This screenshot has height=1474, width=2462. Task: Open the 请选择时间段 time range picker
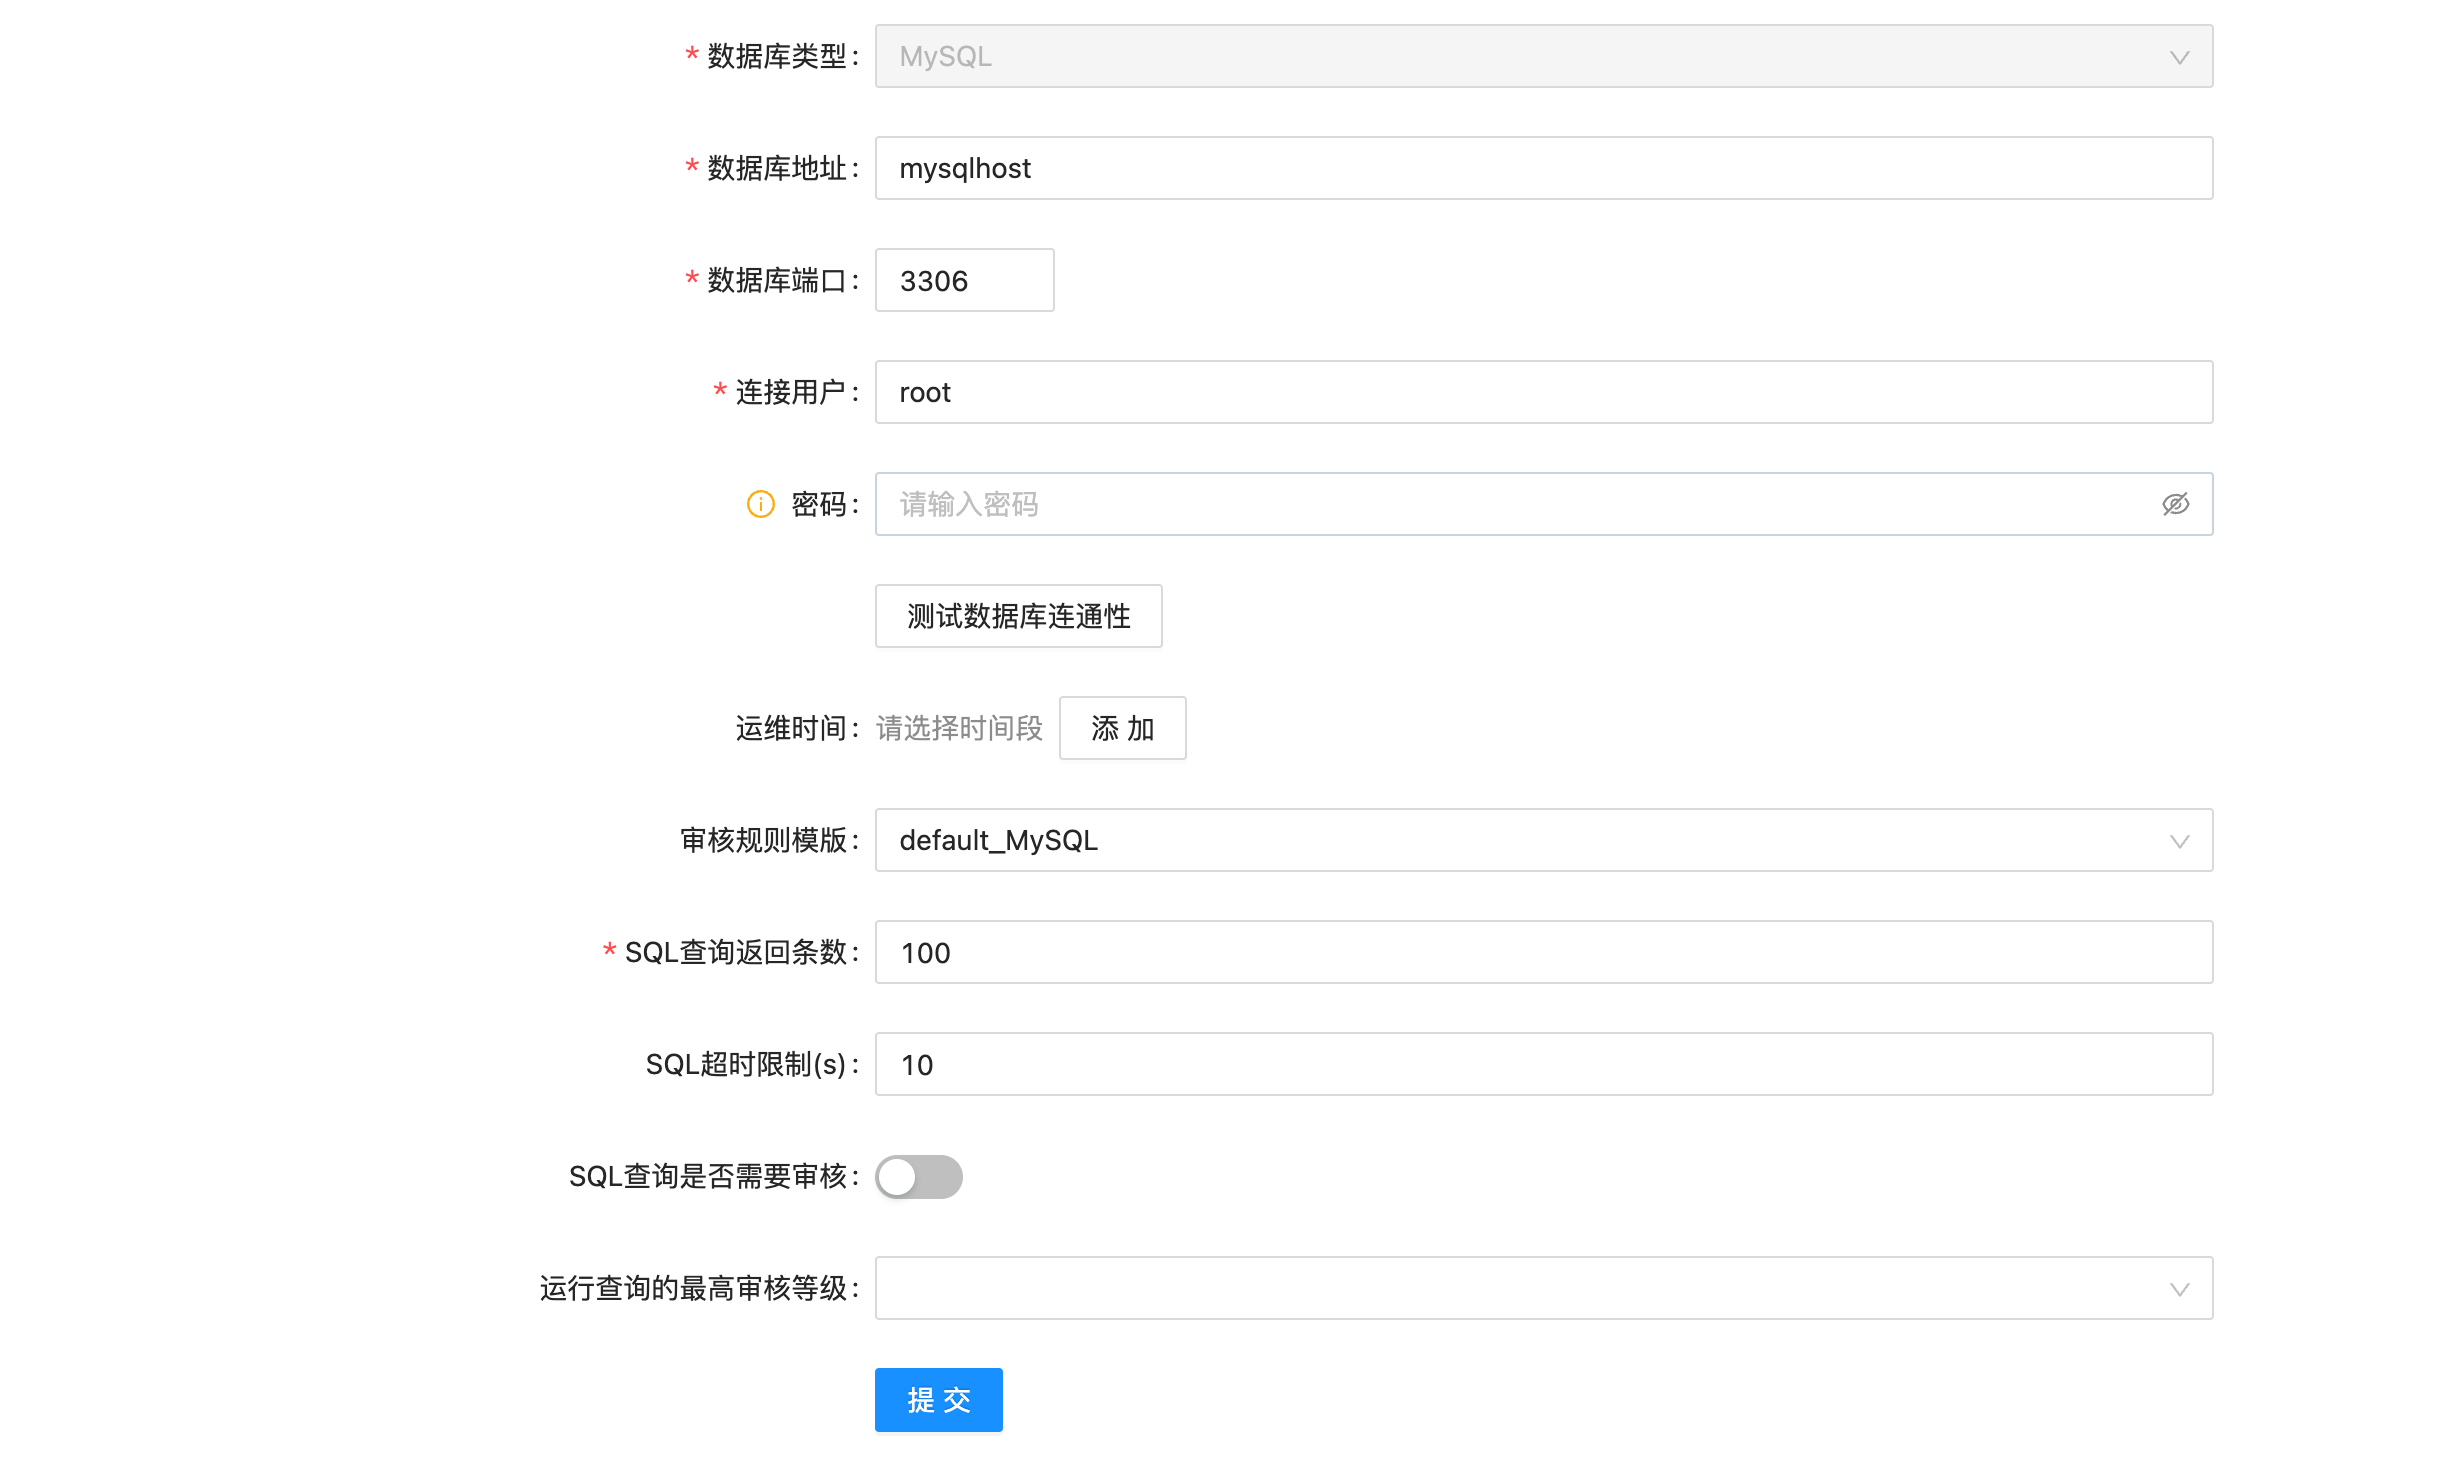coord(957,728)
